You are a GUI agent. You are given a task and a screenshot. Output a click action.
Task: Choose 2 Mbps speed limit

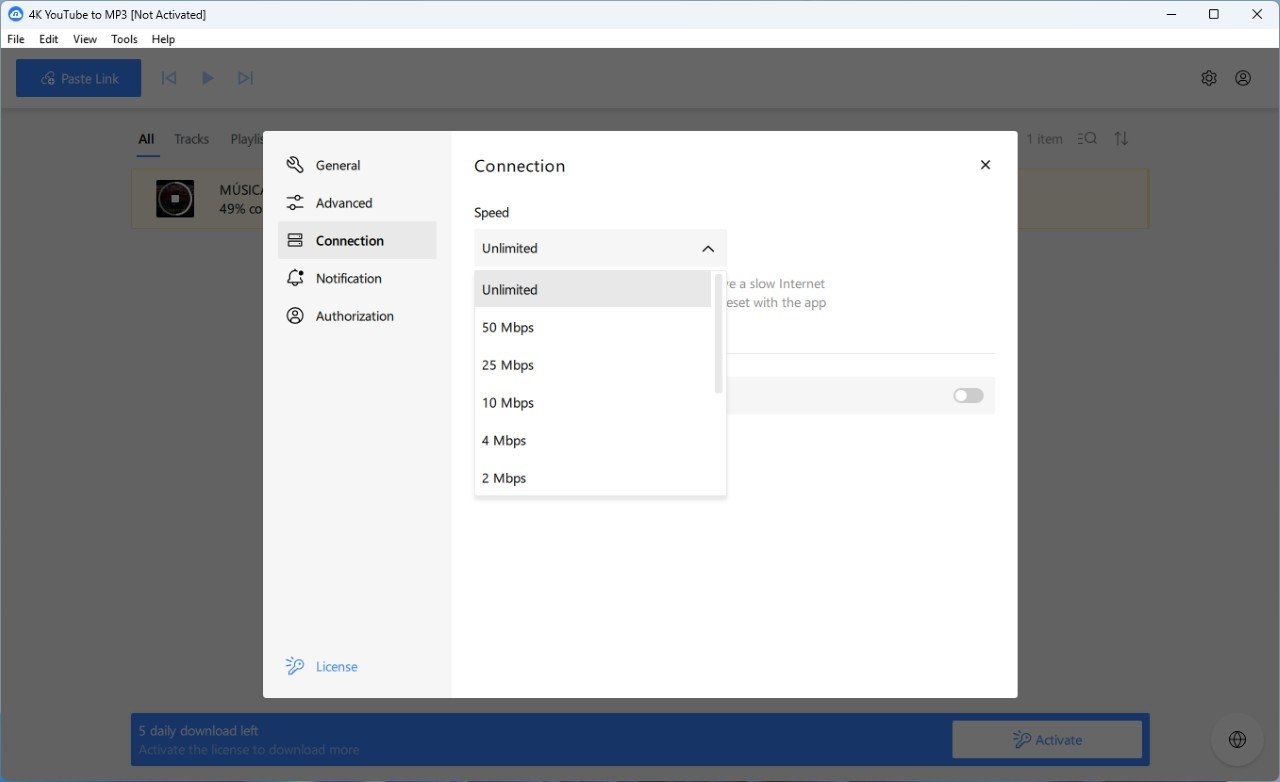(x=593, y=478)
